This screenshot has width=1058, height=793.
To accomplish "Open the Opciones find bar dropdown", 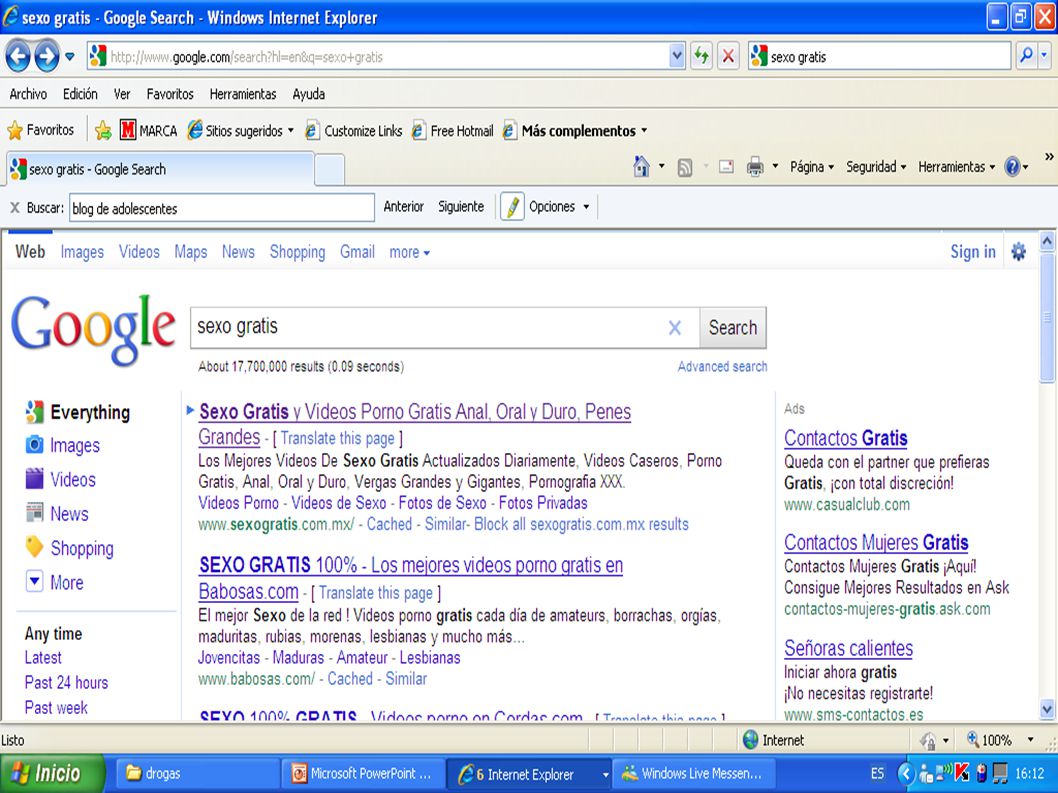I will tap(559, 207).
